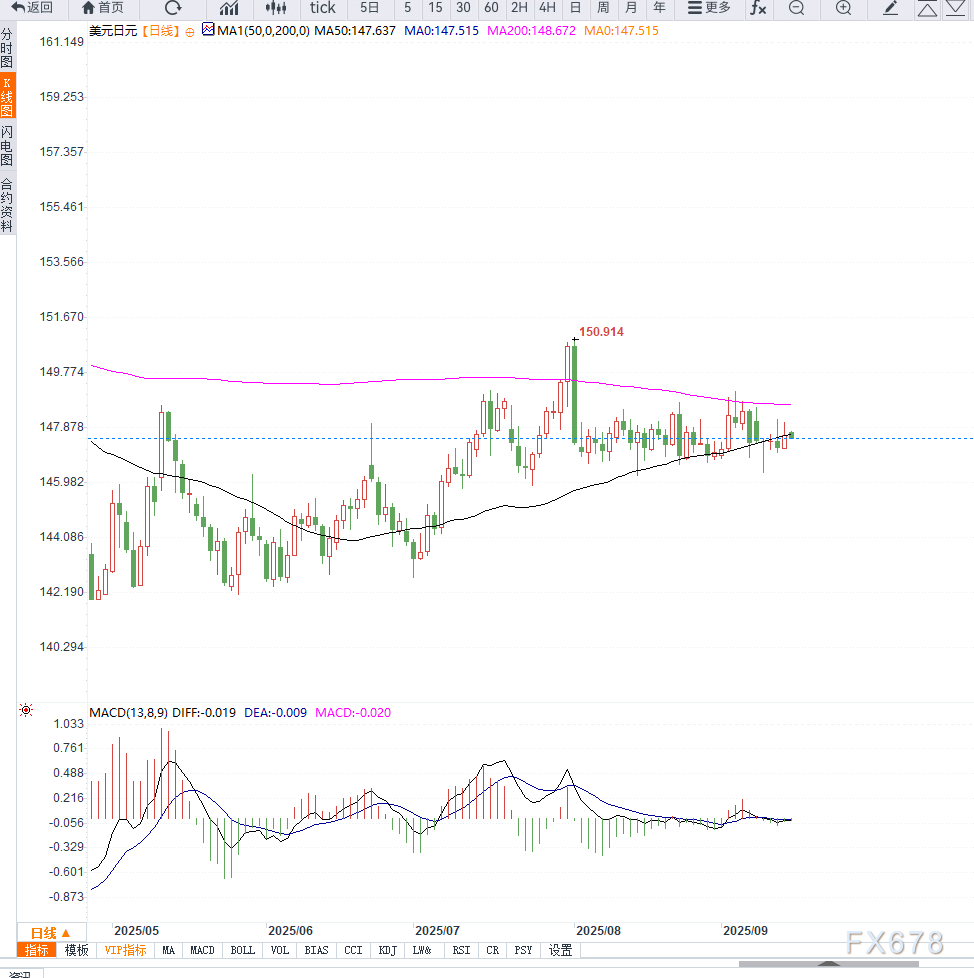This screenshot has width=974, height=978.
Task: Open the 更多 dropdown menu
Action: pyautogui.click(x=710, y=8)
